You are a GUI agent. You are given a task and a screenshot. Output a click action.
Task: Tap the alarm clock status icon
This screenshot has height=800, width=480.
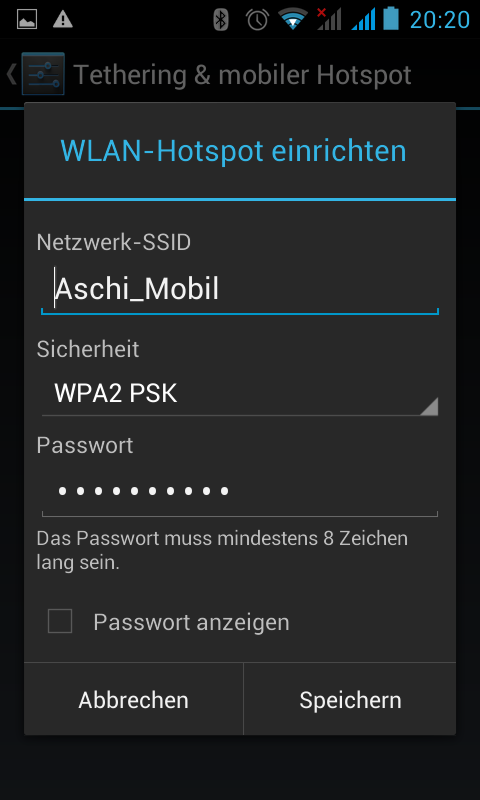[x=257, y=19]
